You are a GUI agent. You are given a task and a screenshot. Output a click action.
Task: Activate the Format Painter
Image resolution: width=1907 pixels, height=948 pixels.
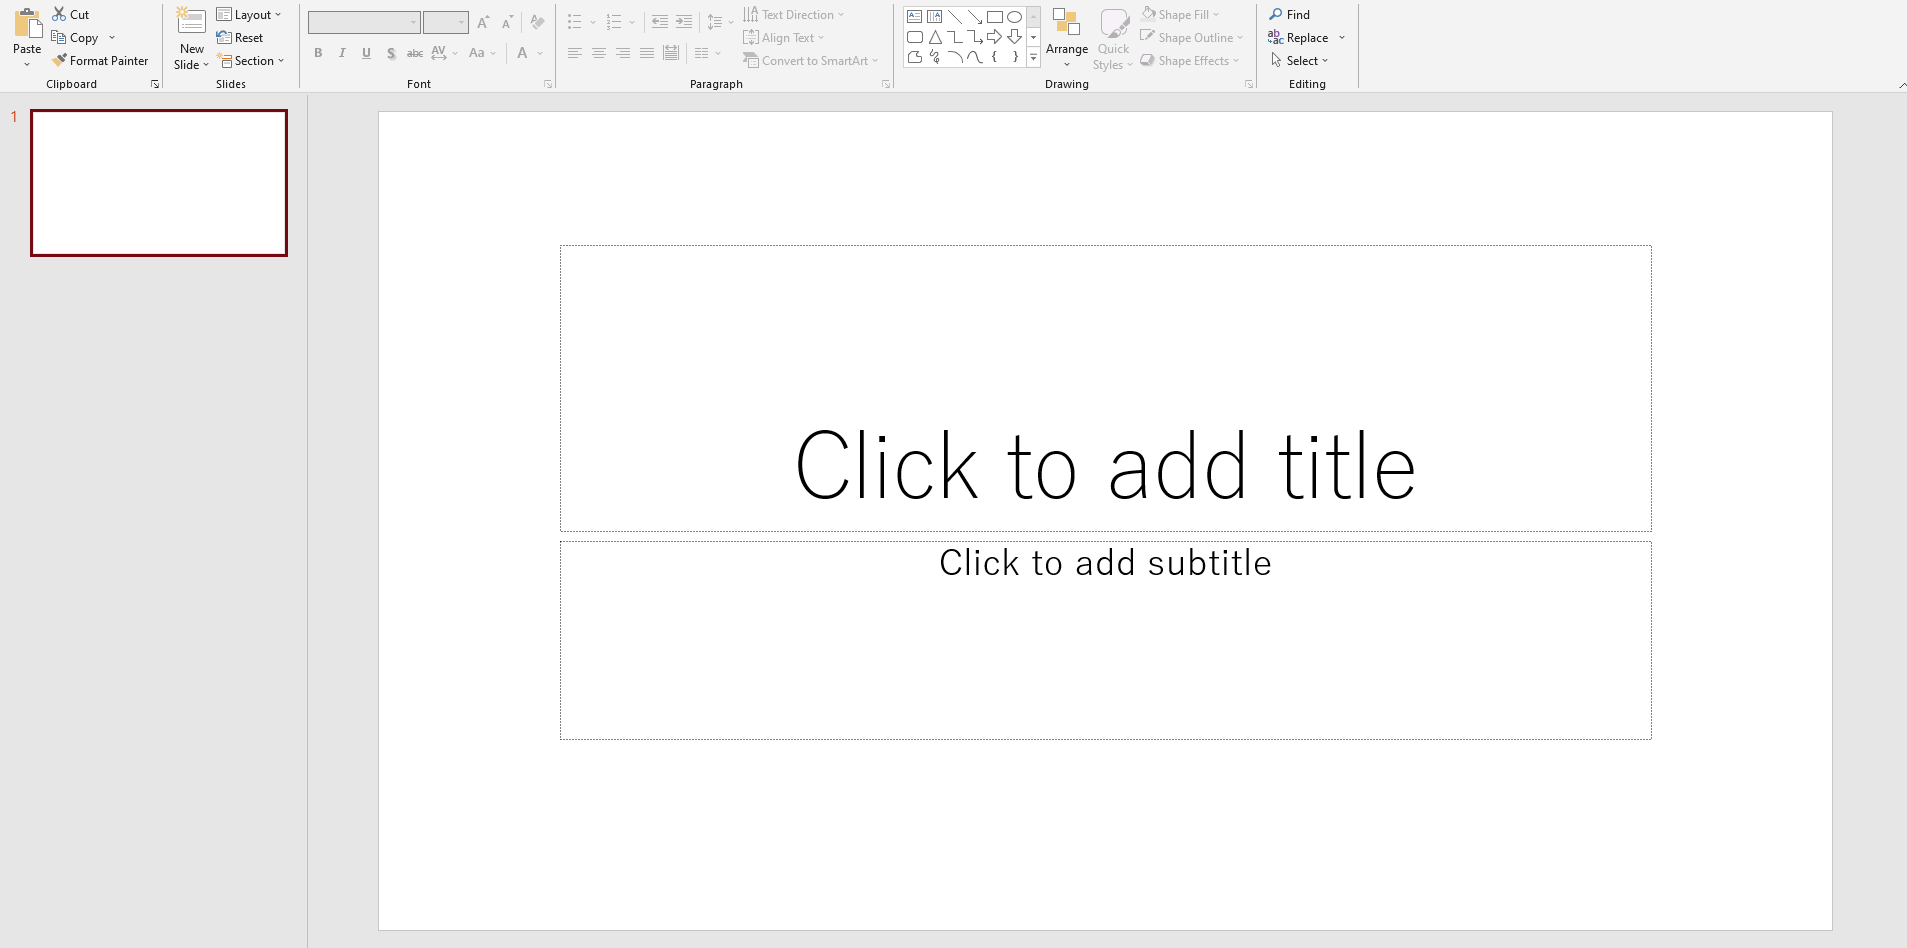[100, 61]
